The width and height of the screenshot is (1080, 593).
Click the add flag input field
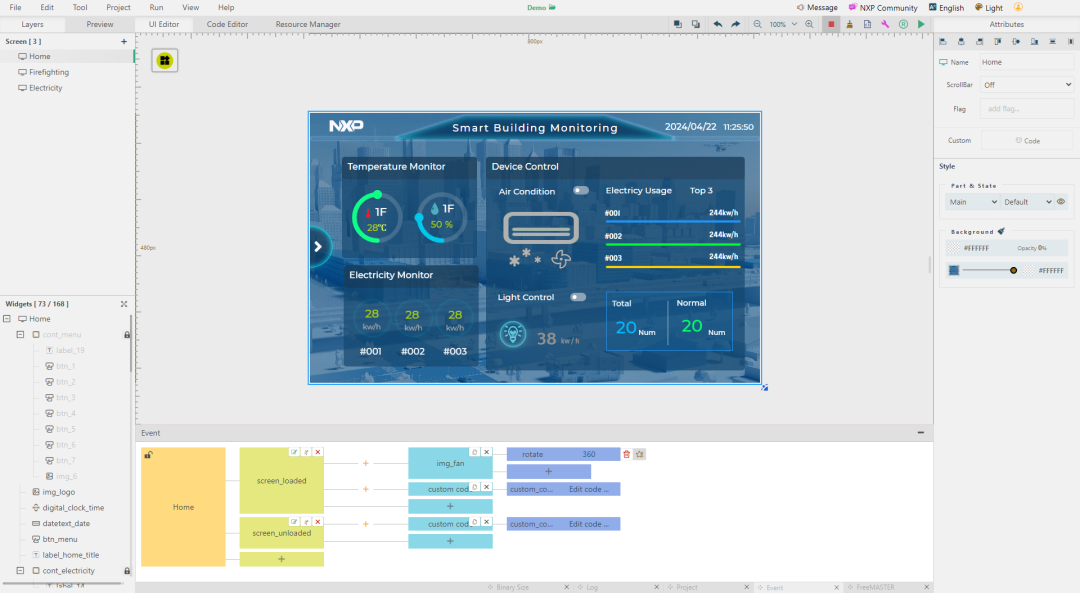(1027, 109)
